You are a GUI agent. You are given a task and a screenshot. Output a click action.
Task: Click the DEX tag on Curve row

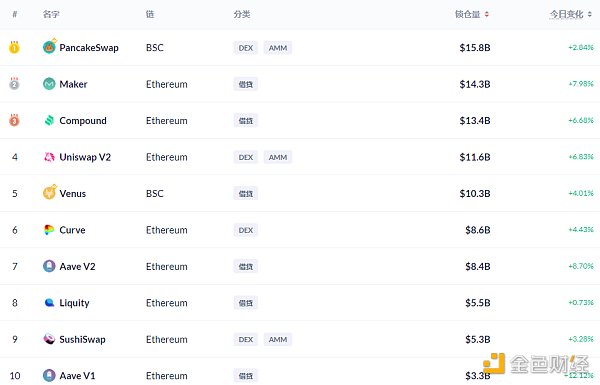pyautogui.click(x=246, y=230)
